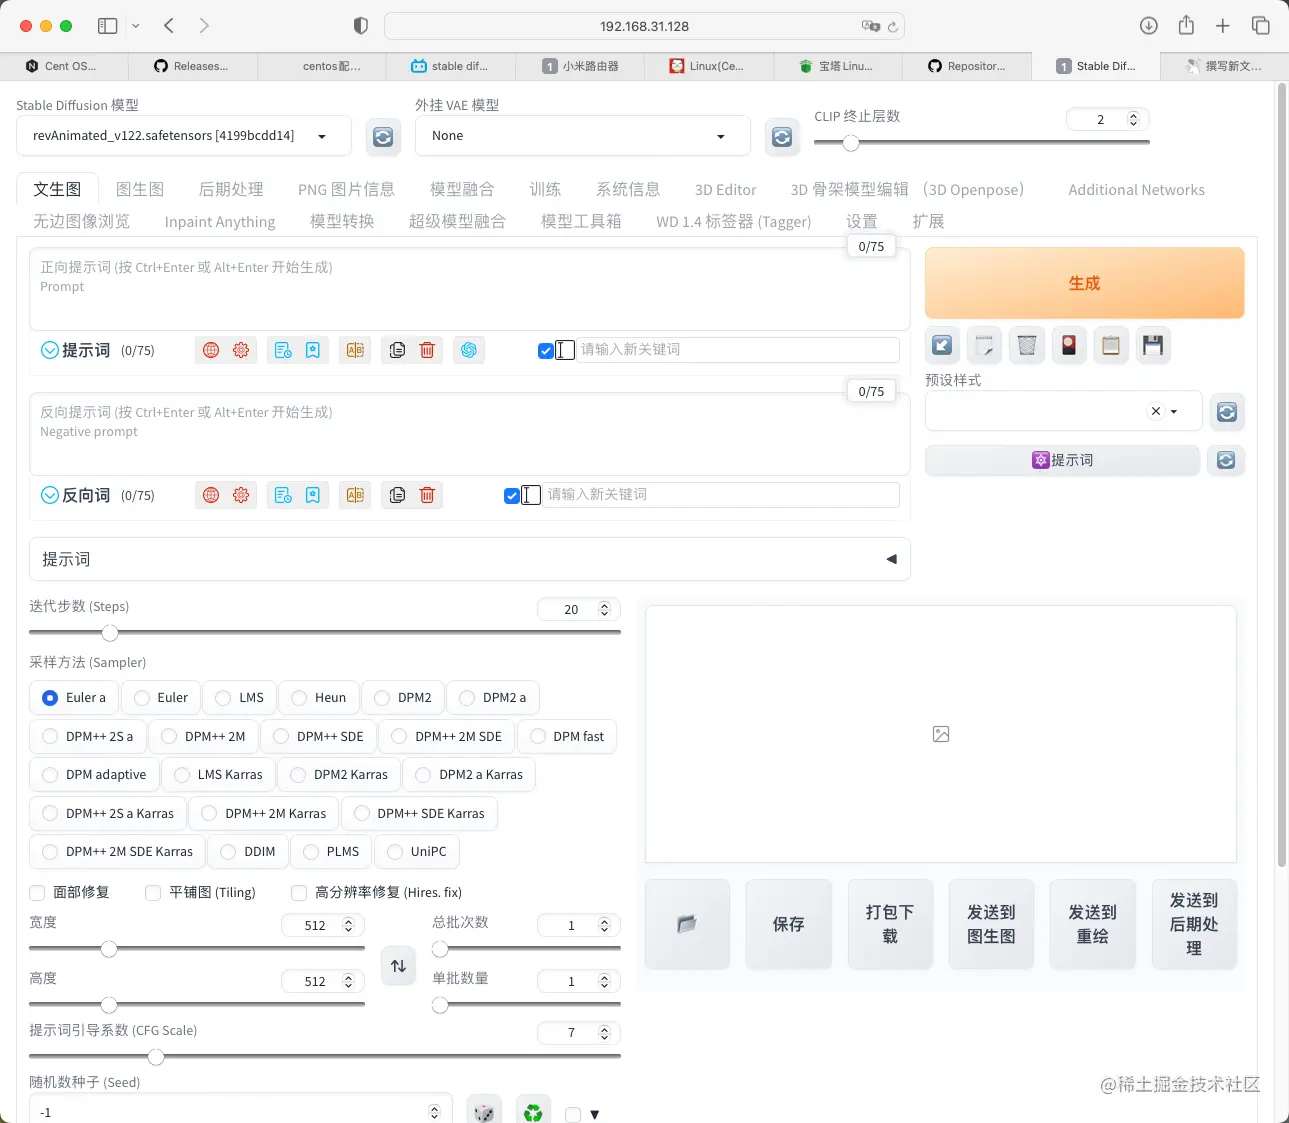Switch to the 图生图 tab
The width and height of the screenshot is (1289, 1123).
tap(140, 189)
